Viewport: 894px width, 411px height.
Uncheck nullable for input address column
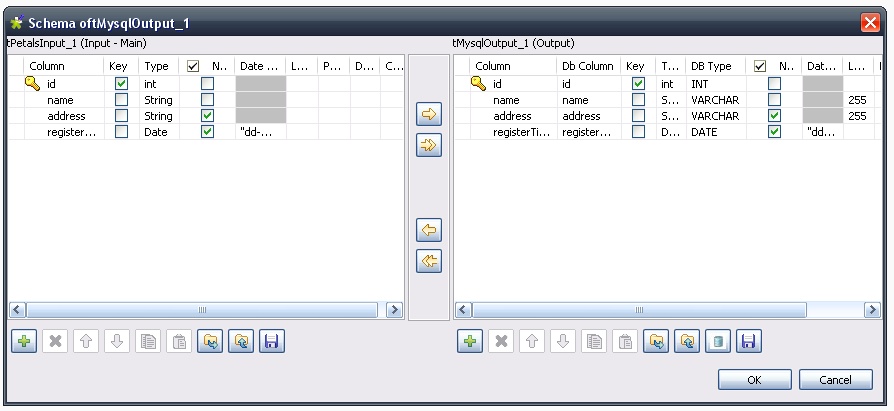click(207, 116)
